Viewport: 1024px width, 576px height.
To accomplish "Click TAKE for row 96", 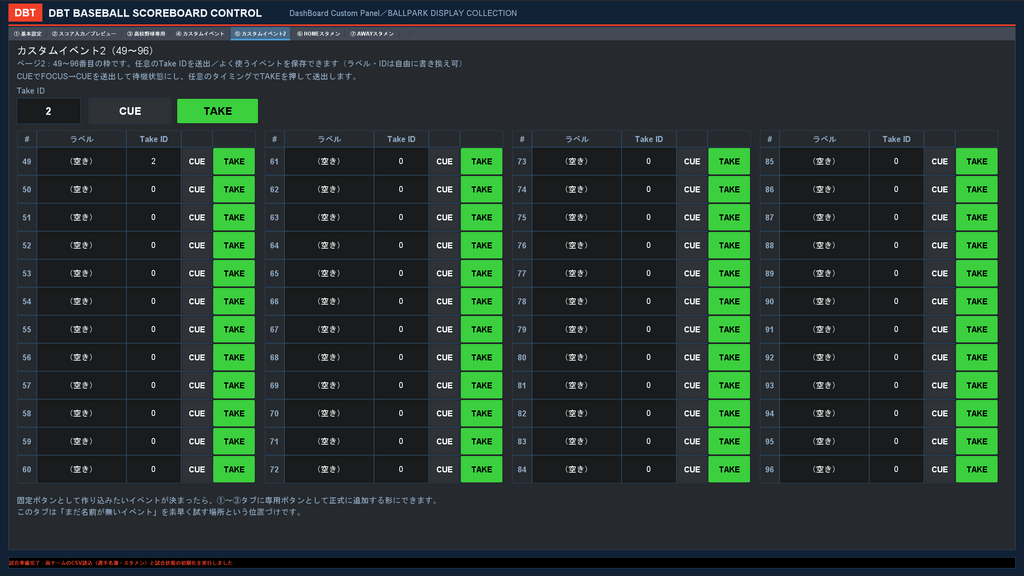I will pos(976,470).
